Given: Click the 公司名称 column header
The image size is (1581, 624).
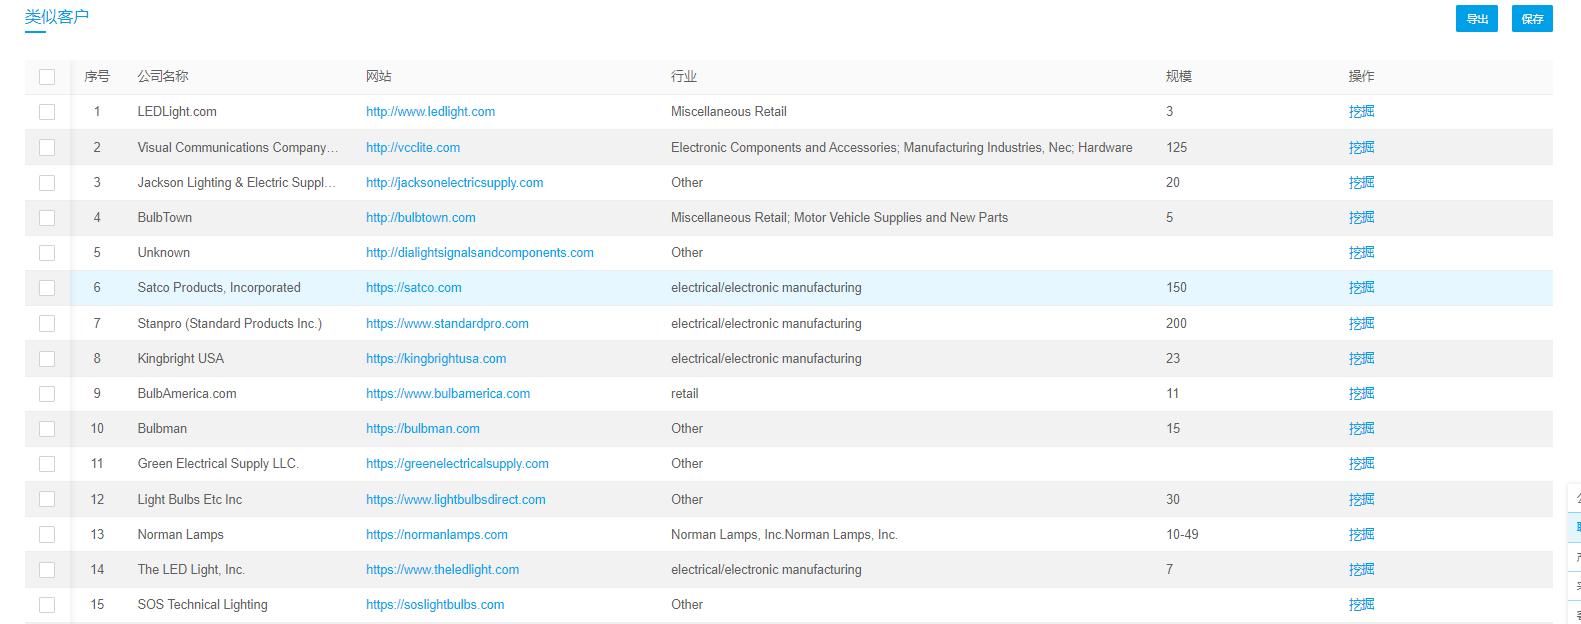Looking at the screenshot, I should tap(162, 77).
